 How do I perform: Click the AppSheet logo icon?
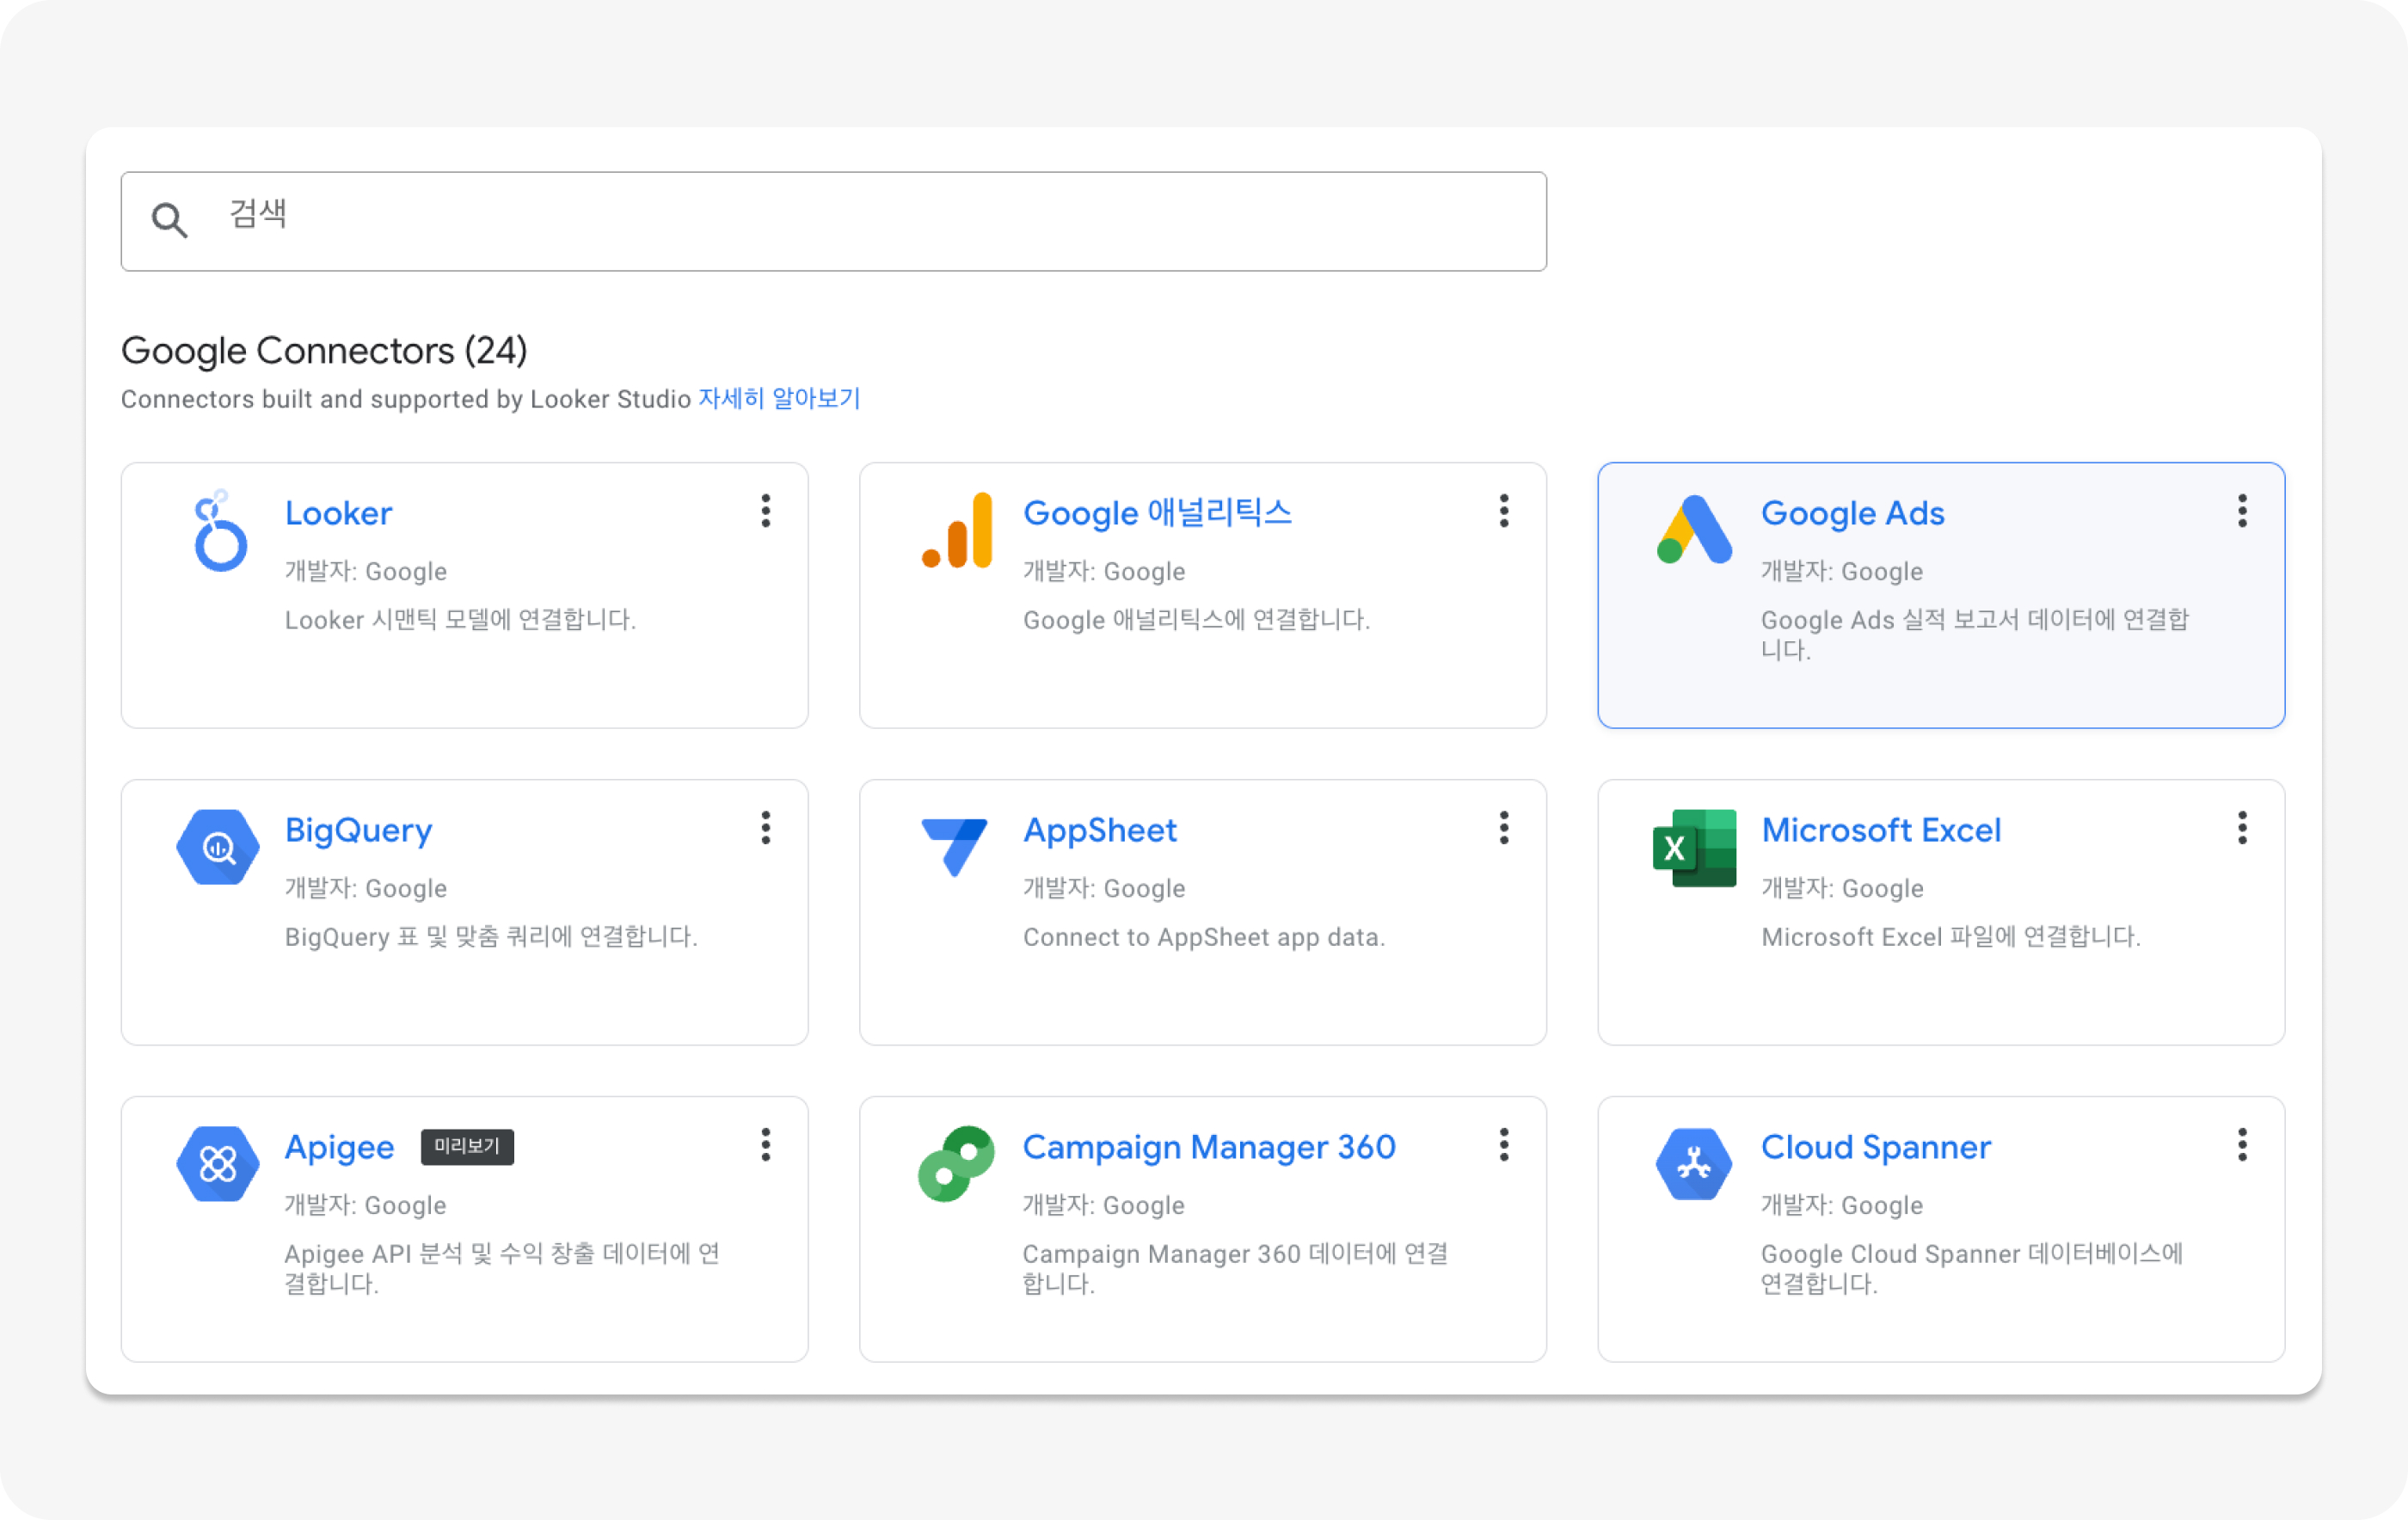(x=955, y=847)
